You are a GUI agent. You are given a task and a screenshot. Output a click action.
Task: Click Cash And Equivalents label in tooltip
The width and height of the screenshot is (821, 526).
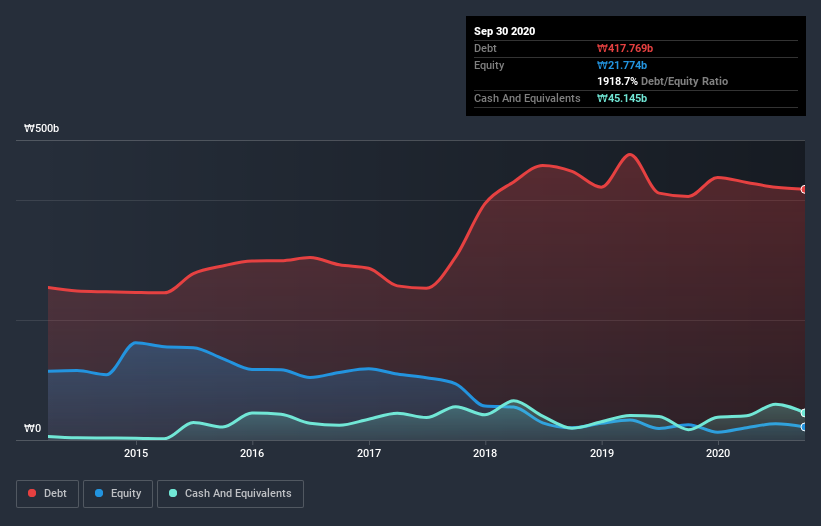pyautogui.click(x=527, y=98)
